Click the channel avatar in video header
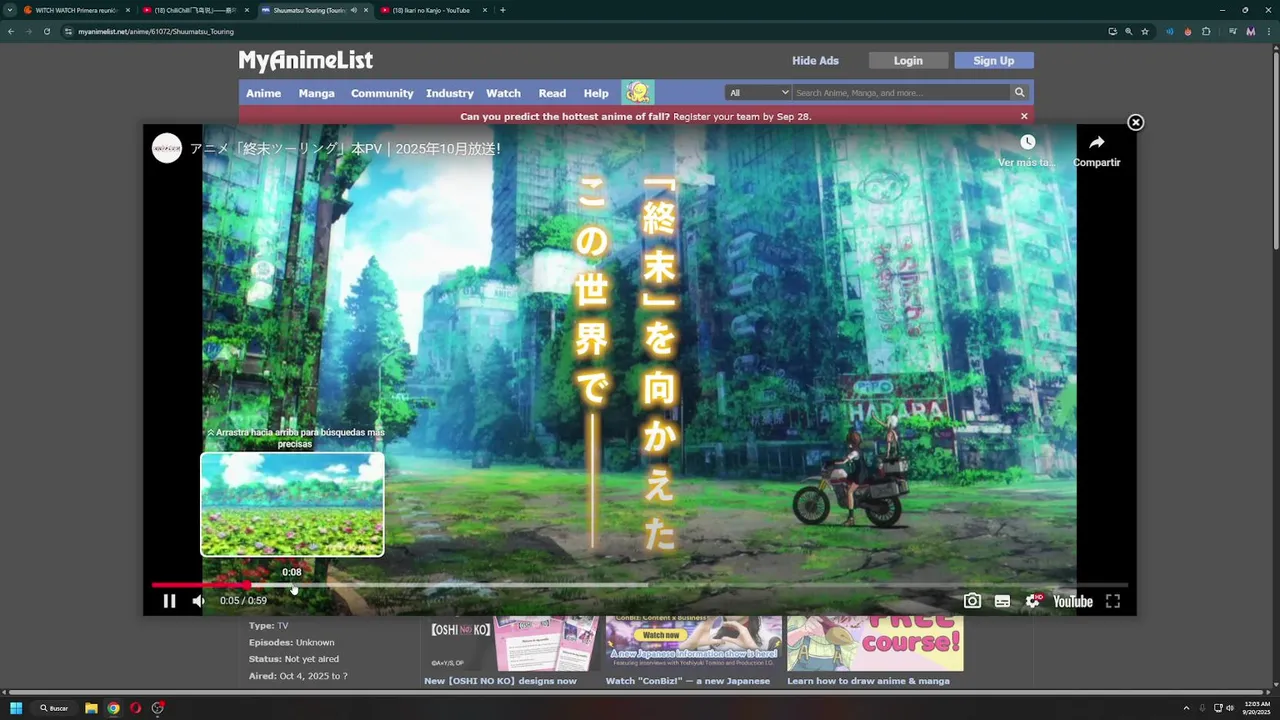 pyautogui.click(x=167, y=148)
